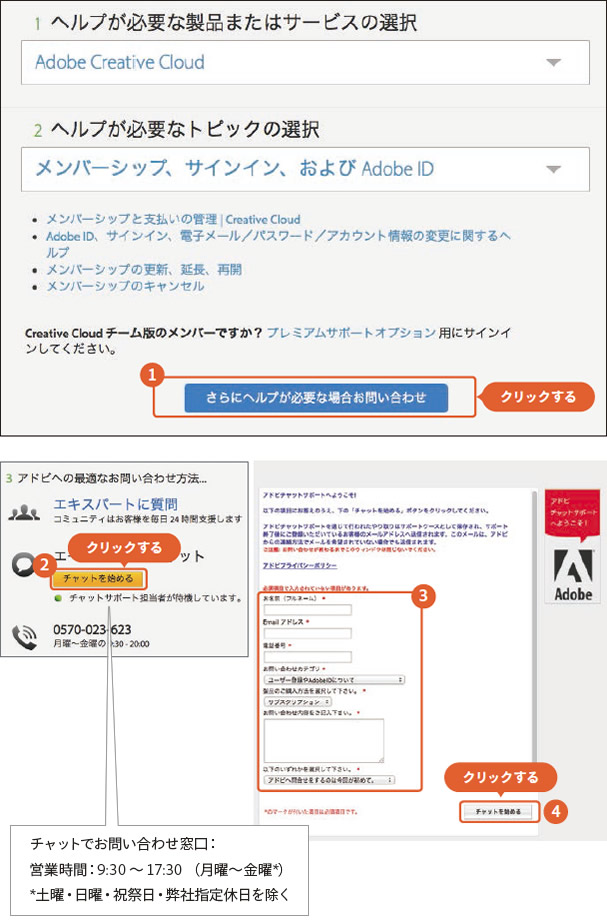Expand the help topic dropdown for membership and sign-in
Viewport: 607px width, 923px height.
[x=305, y=170]
